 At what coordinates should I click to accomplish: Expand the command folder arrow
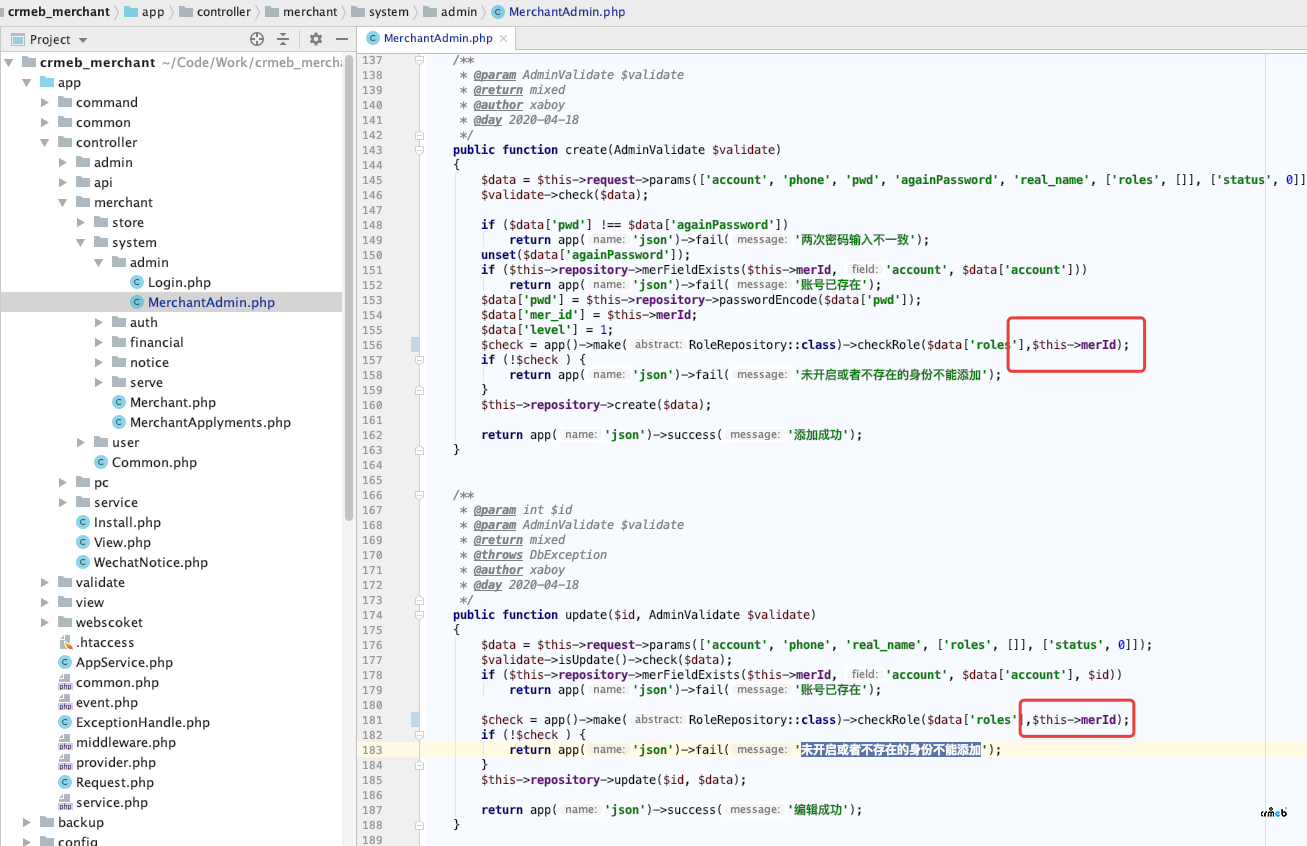point(45,102)
